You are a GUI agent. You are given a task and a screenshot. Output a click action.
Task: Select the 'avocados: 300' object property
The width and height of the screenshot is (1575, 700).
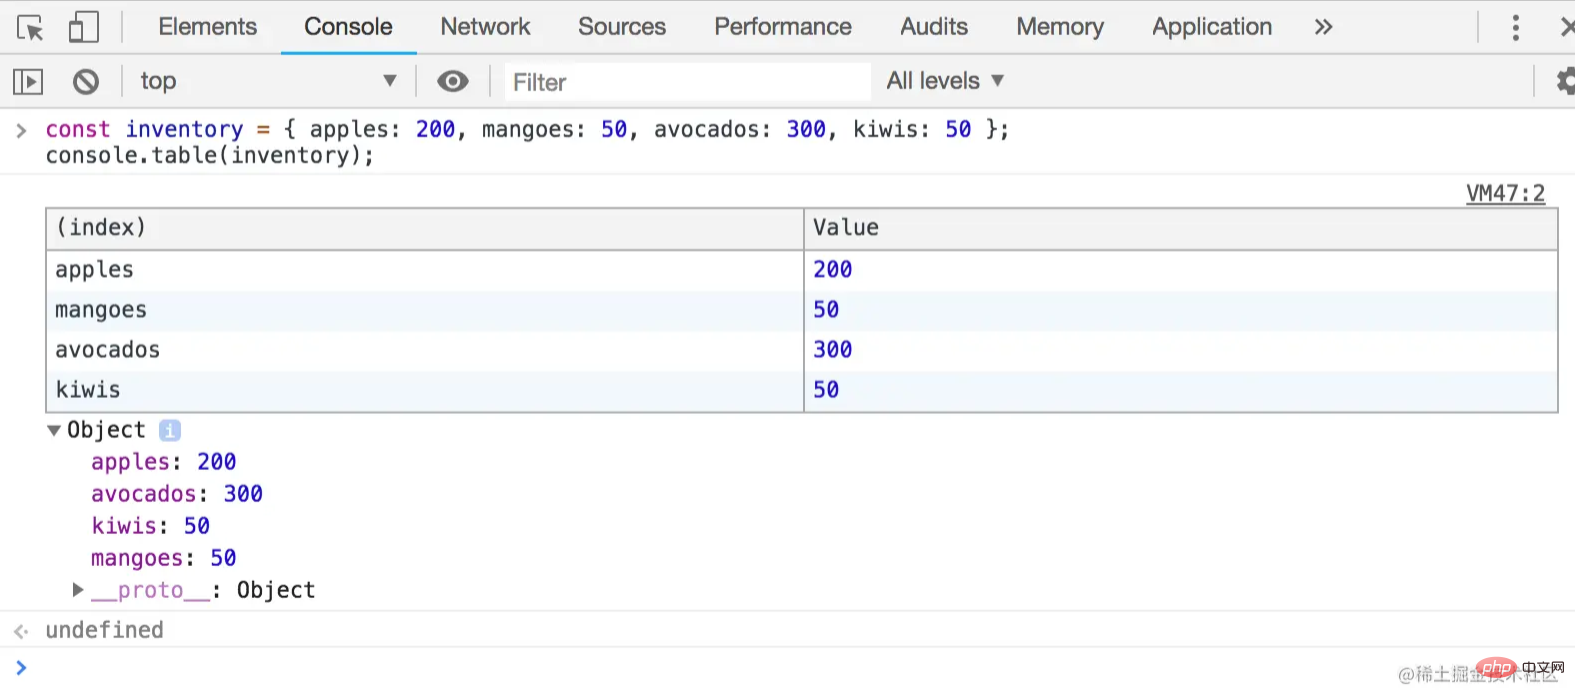click(x=177, y=494)
